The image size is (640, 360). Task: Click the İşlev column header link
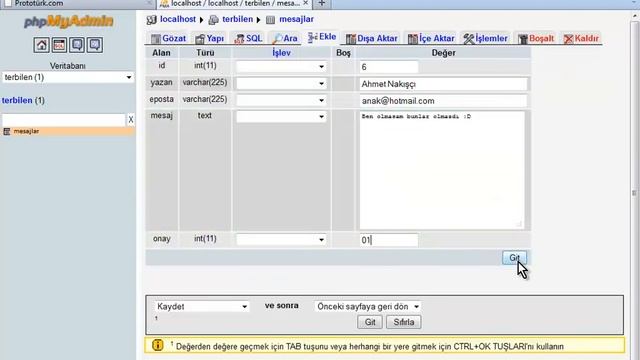(281, 53)
